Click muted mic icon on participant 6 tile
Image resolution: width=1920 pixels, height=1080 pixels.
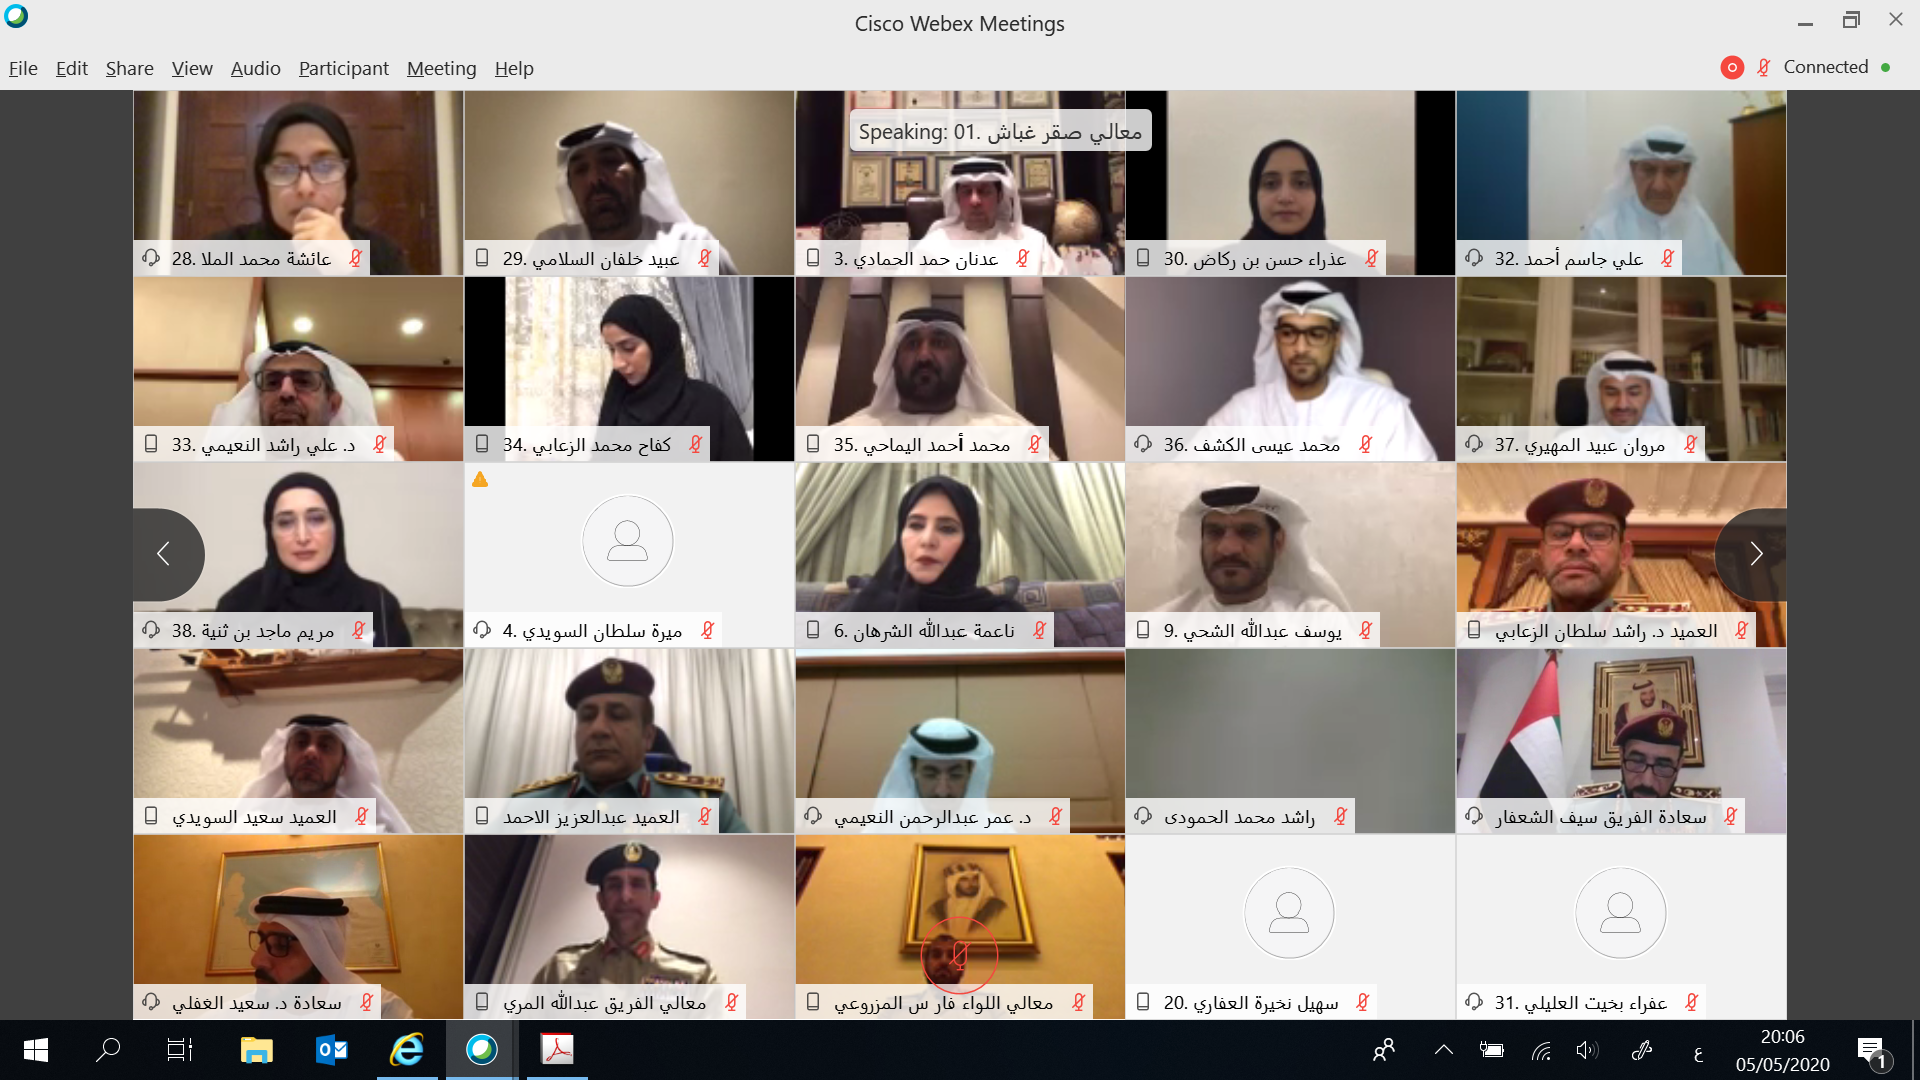(1039, 630)
